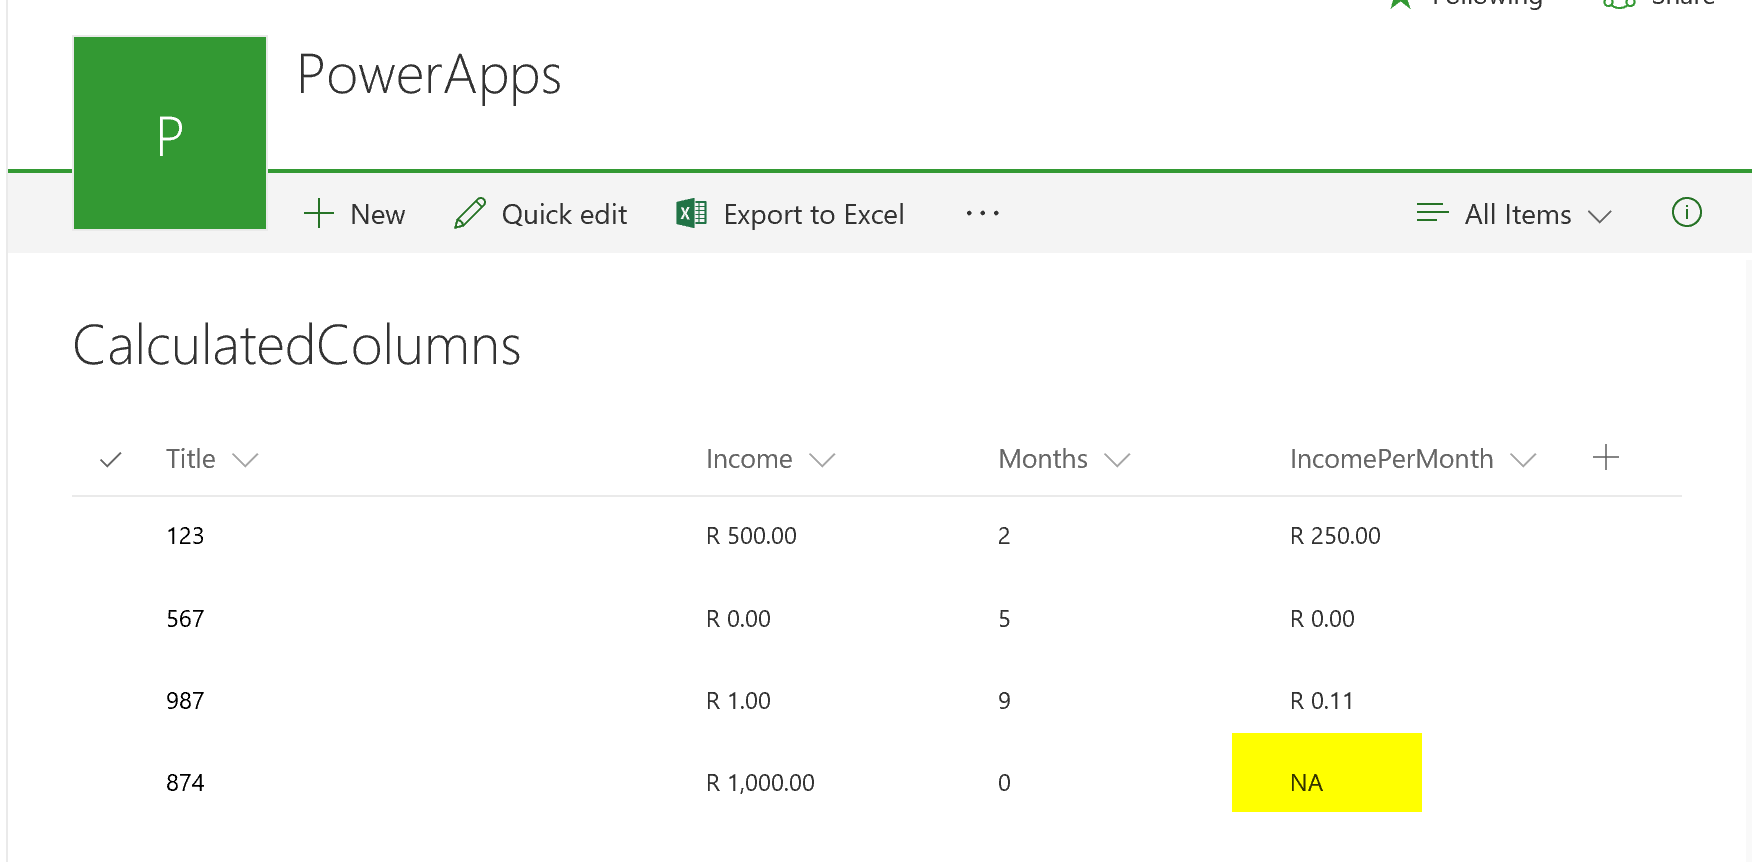Image resolution: width=1752 pixels, height=862 pixels.
Task: Open the list item titled 987
Action: coord(185,701)
